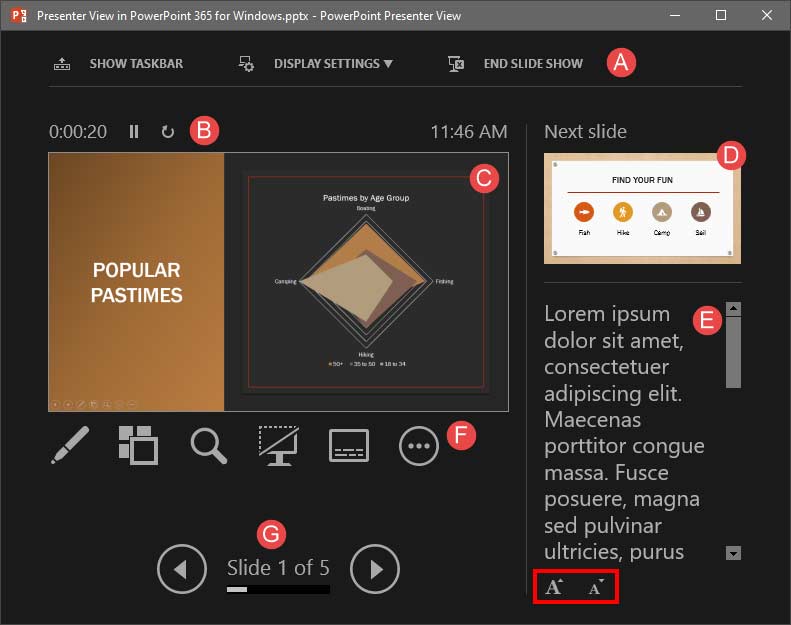Toggle the Black out slide show icon

[x=278, y=446]
